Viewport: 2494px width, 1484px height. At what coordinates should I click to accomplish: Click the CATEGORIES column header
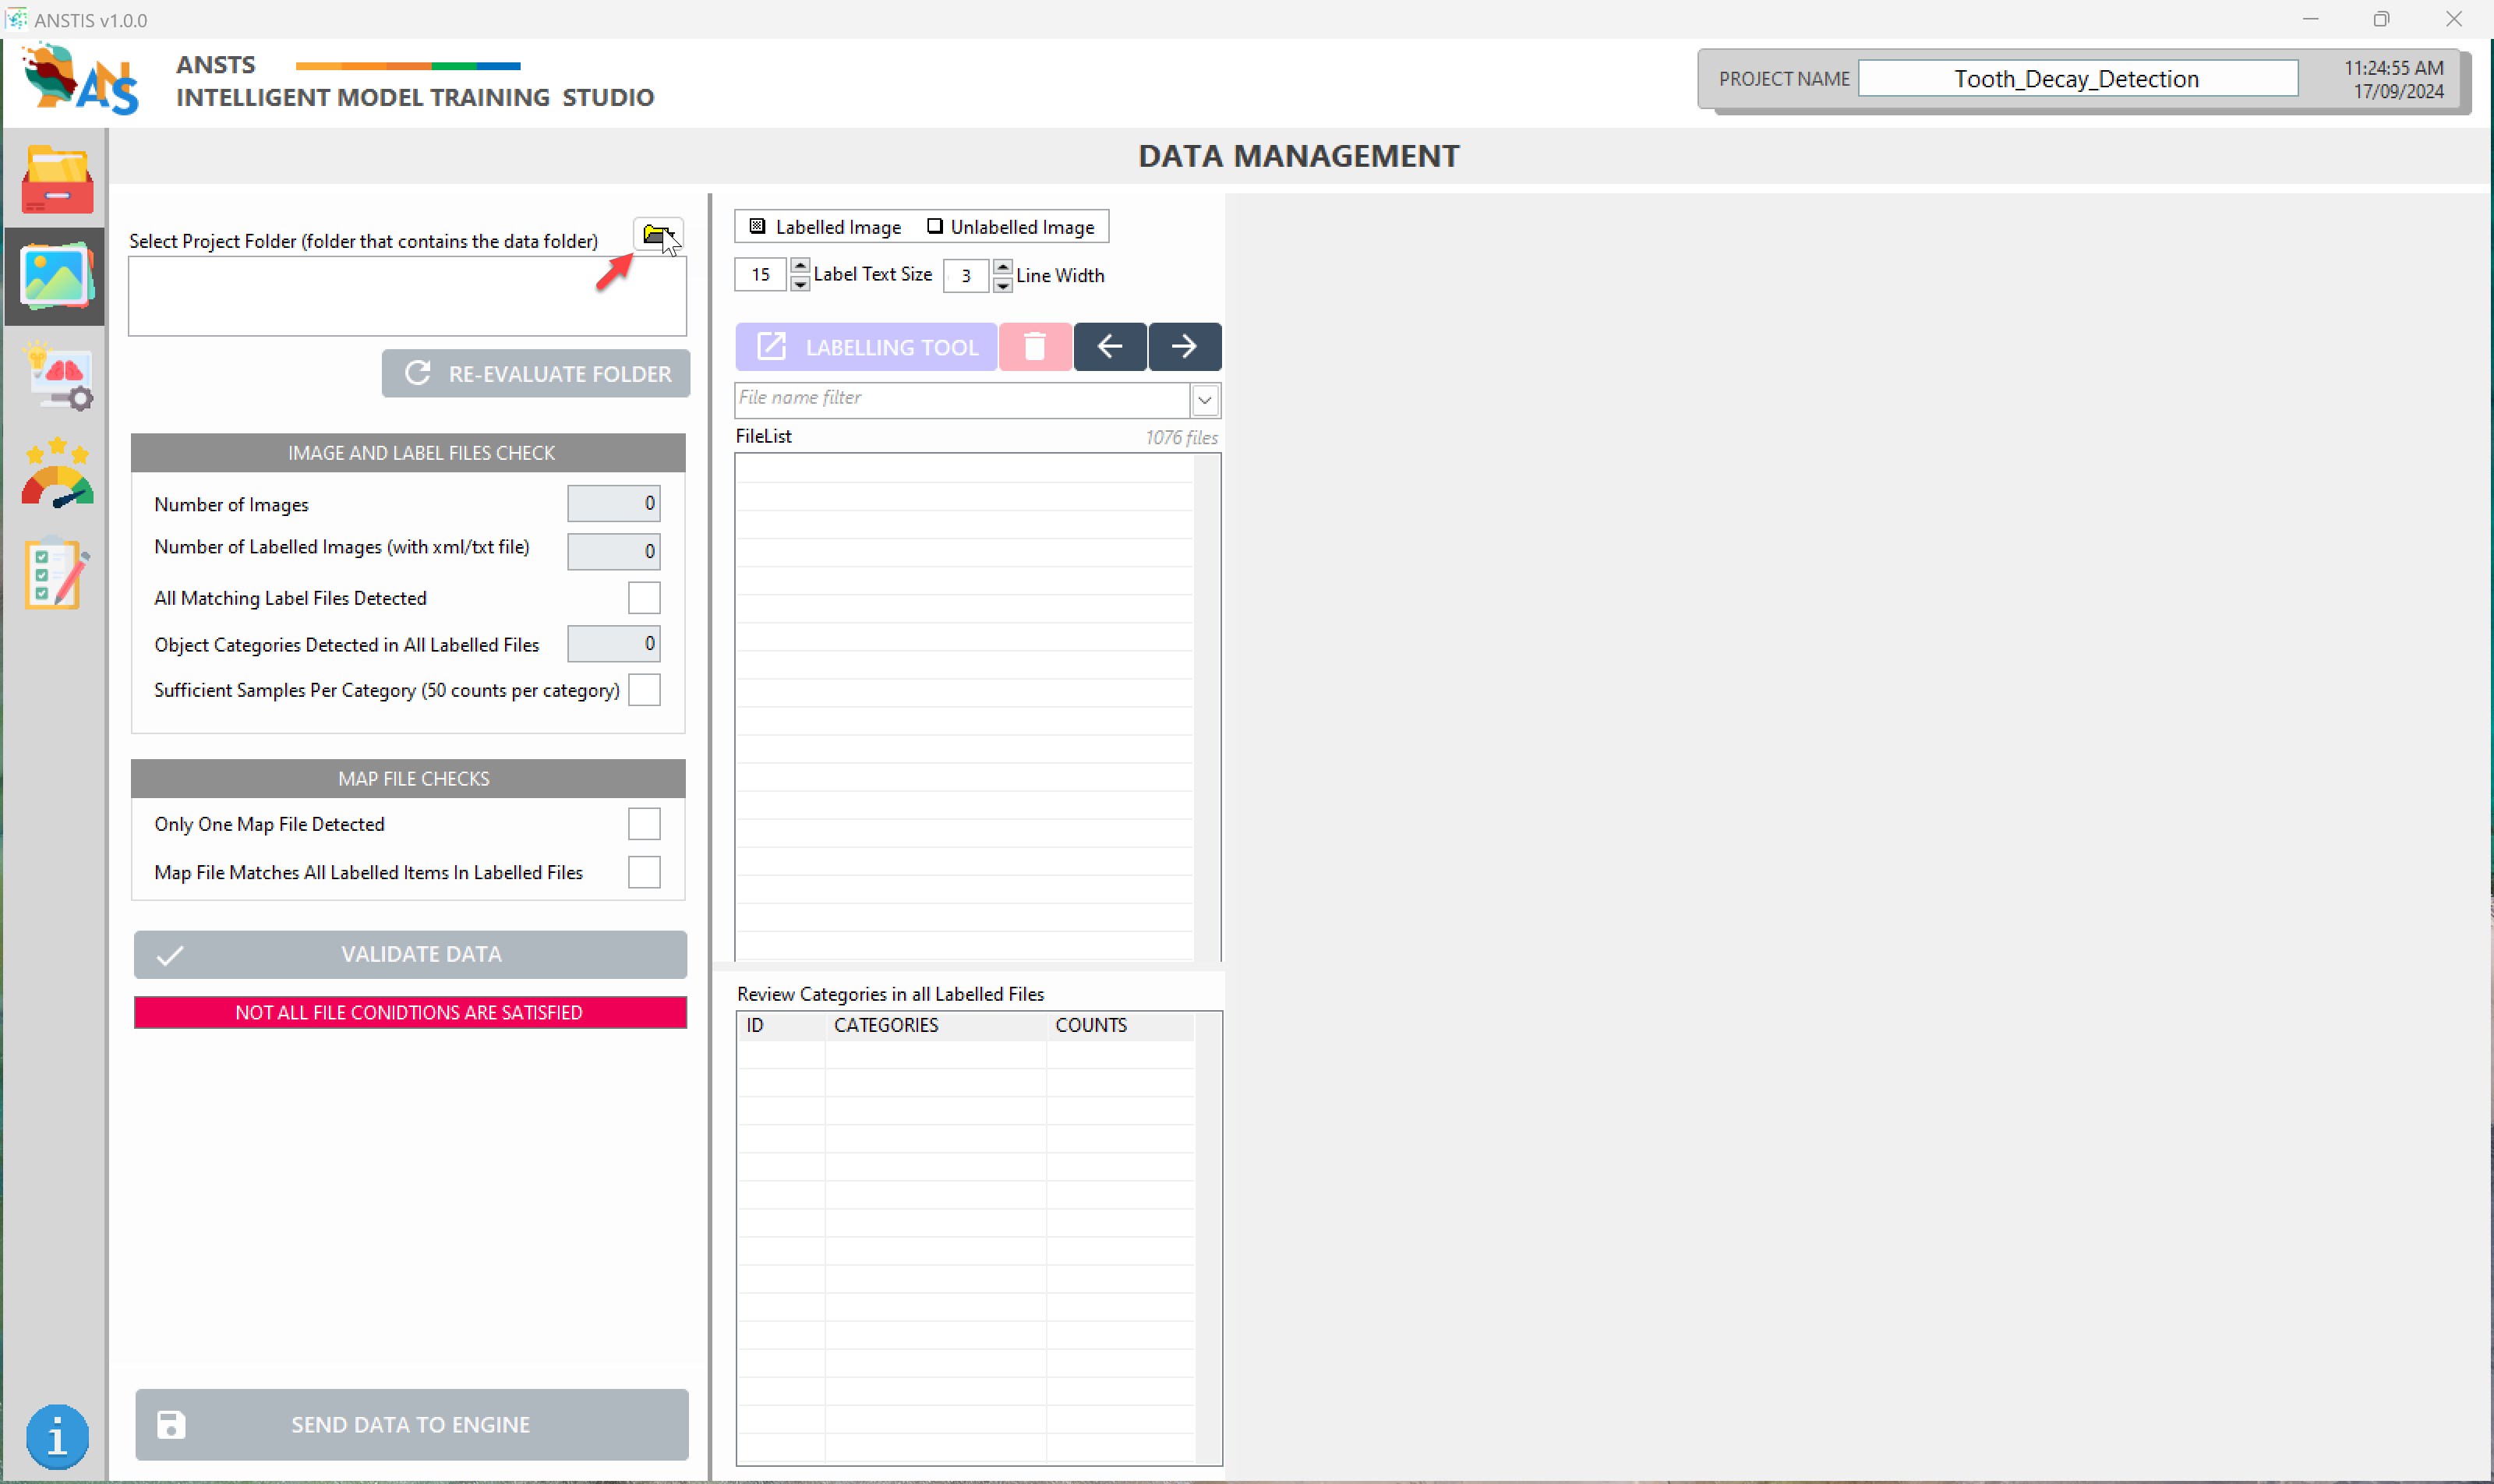coord(885,1025)
